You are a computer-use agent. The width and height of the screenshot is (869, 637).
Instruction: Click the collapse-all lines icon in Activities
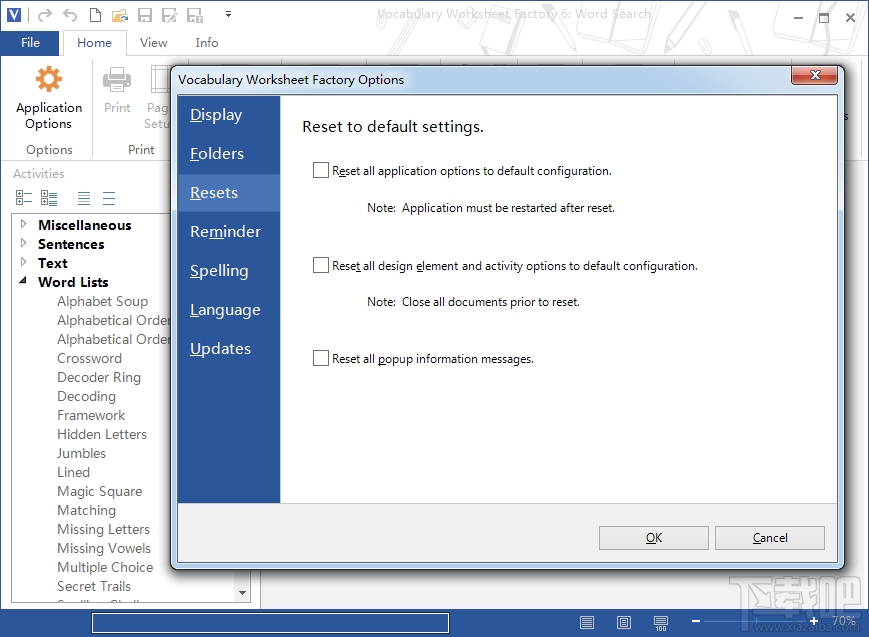(x=109, y=198)
